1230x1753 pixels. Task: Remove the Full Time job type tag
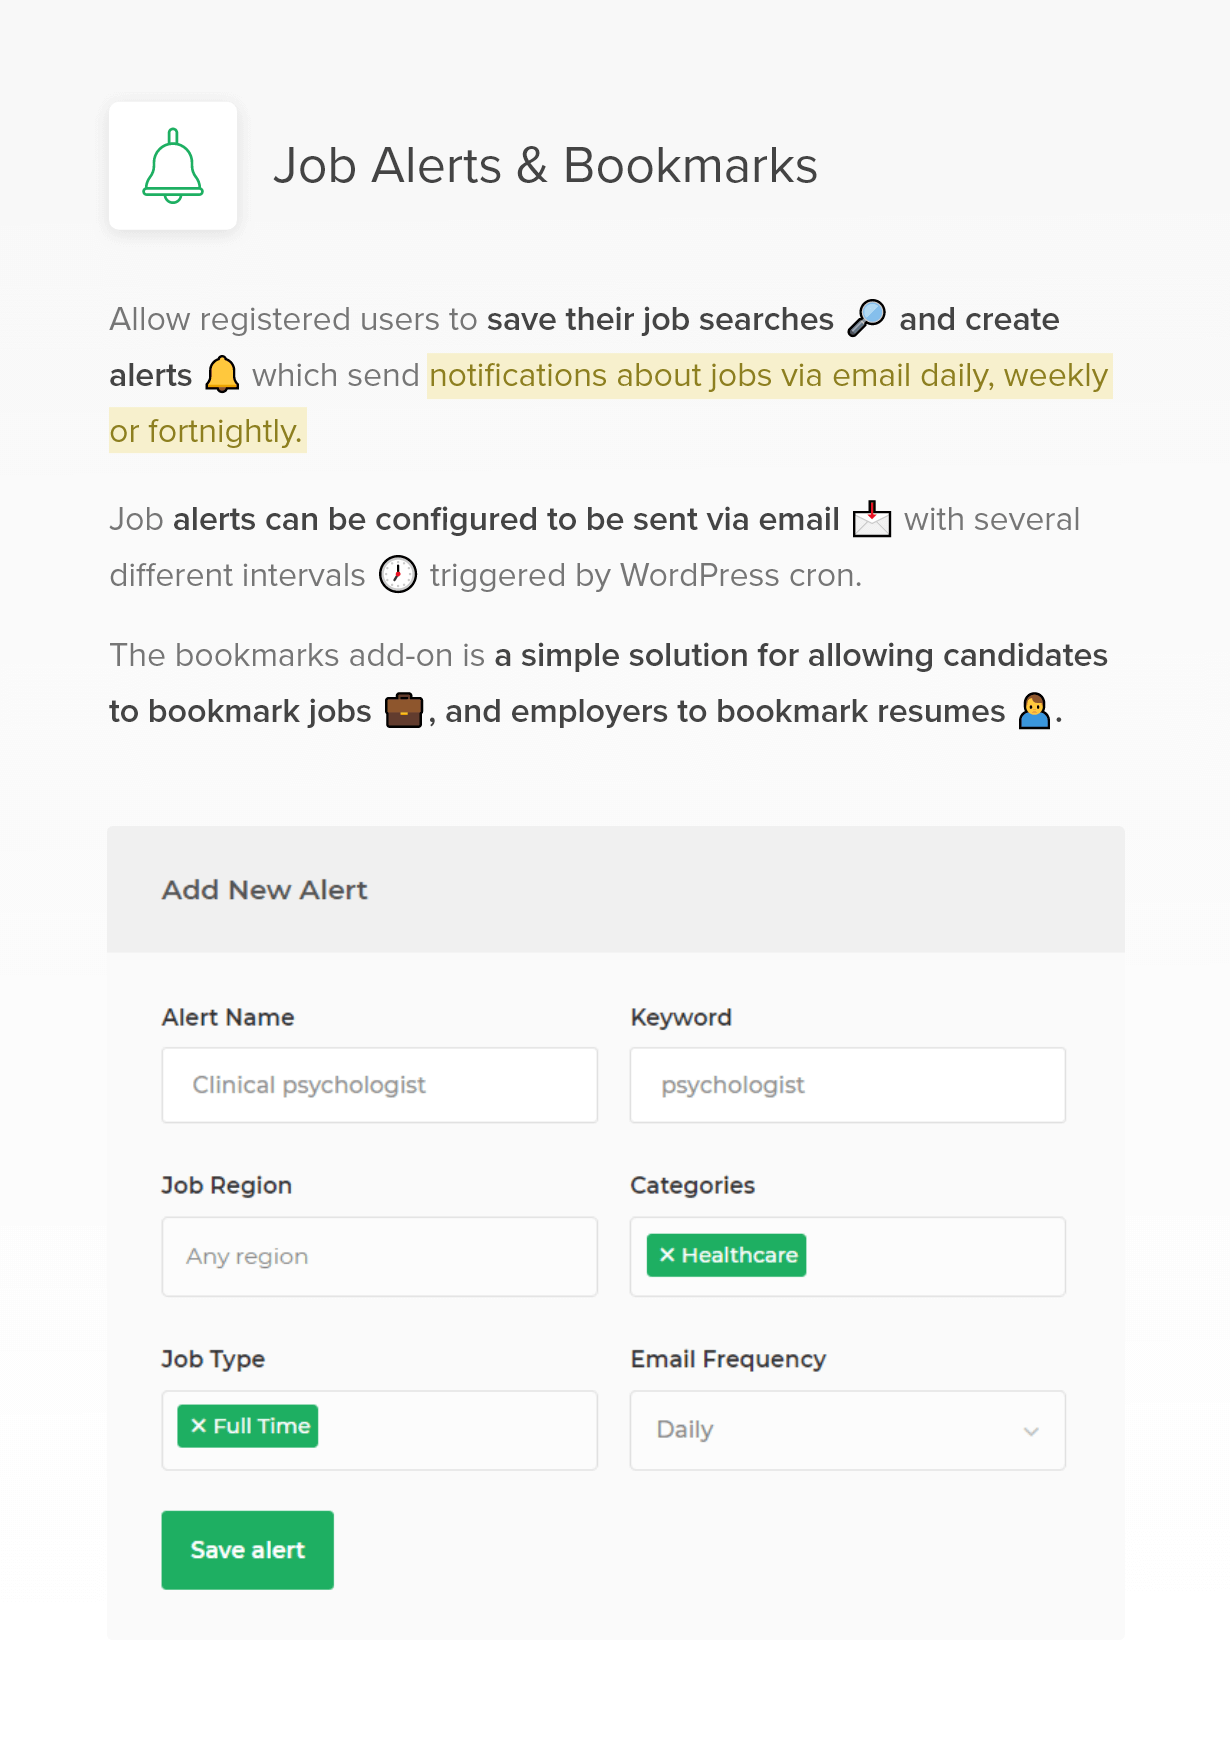(x=198, y=1426)
